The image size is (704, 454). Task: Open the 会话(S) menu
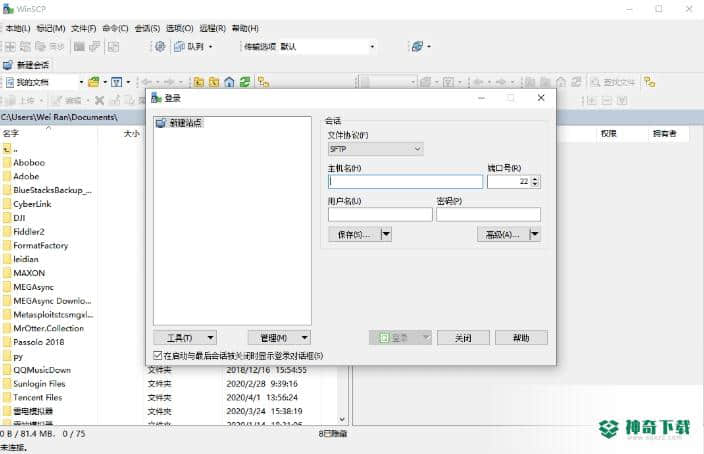point(147,28)
